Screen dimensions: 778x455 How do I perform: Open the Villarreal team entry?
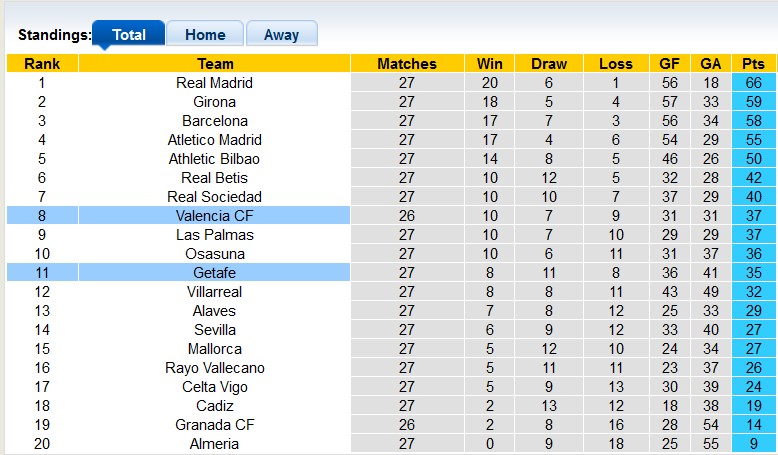(x=214, y=292)
